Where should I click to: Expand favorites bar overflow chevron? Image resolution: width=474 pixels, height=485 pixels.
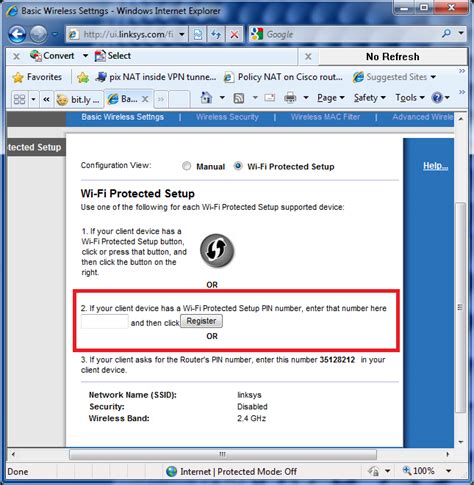[462, 71]
